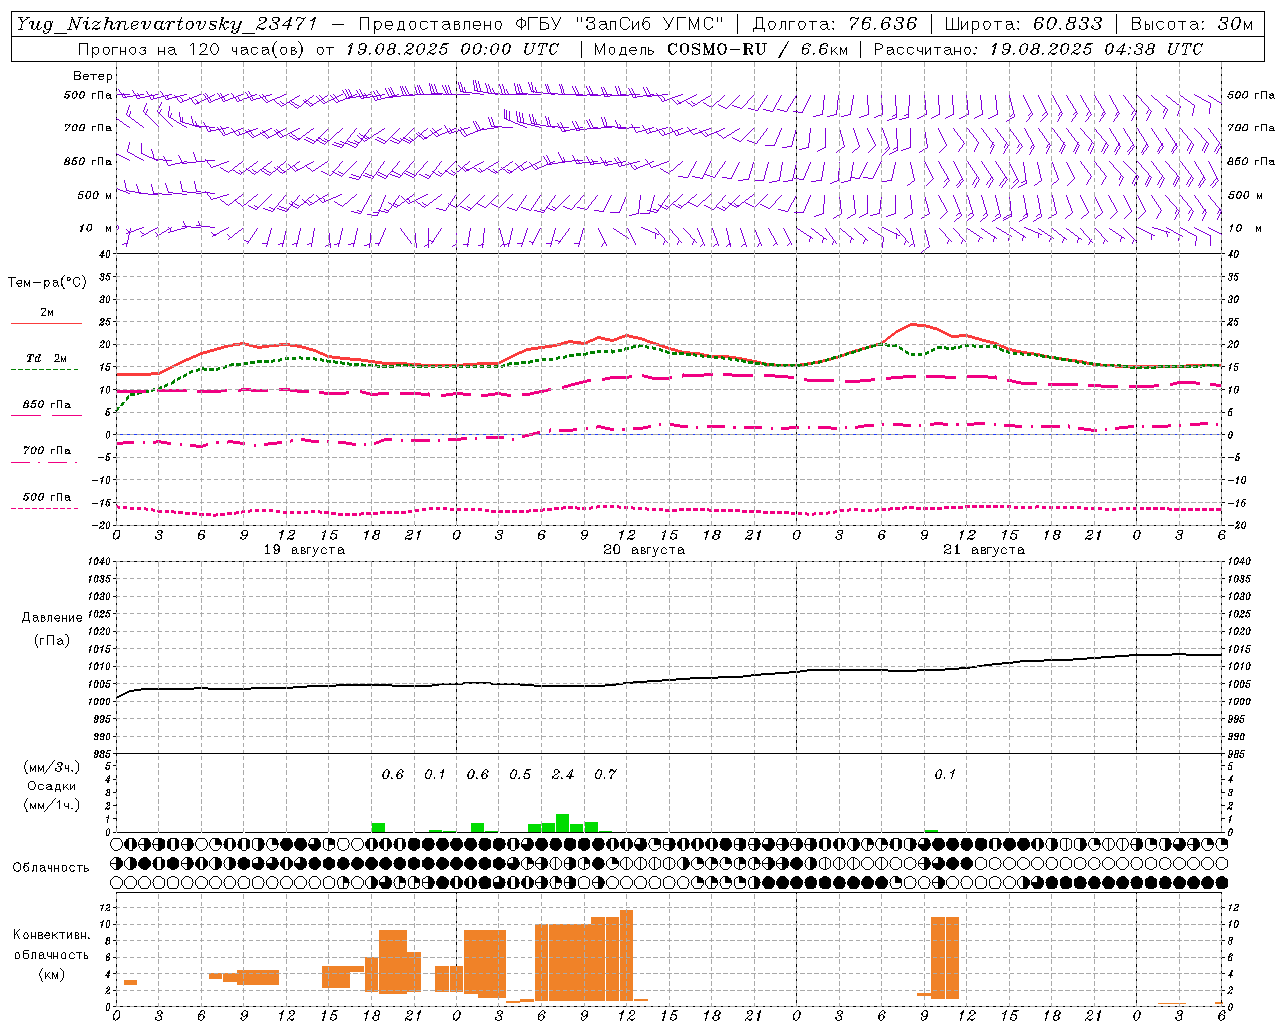Click the 'Прогноз на 120 часа(ов)' forecast text
The width and height of the screenshot is (1280, 1024).
(x=192, y=49)
